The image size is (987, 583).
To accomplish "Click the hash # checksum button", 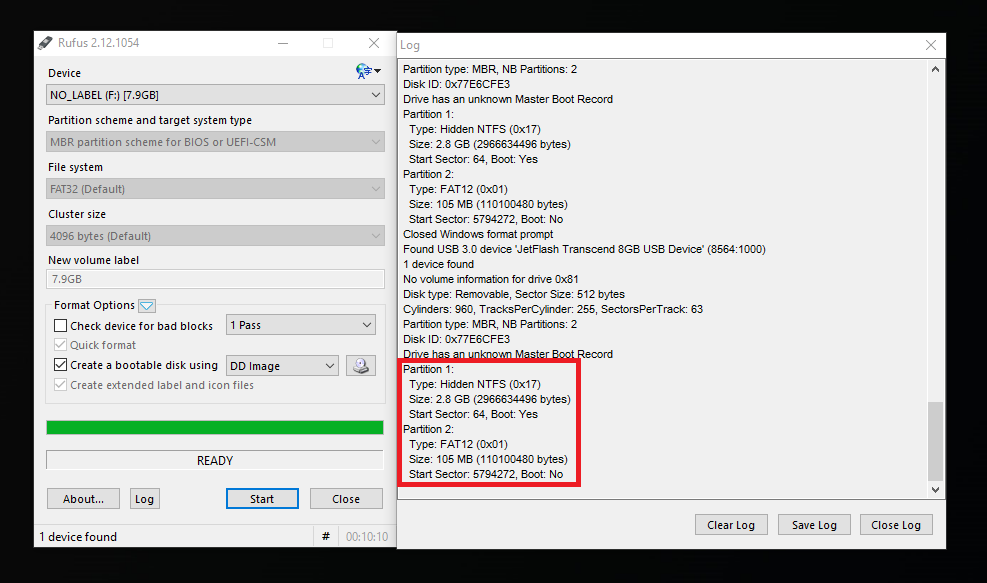I will [x=325, y=536].
